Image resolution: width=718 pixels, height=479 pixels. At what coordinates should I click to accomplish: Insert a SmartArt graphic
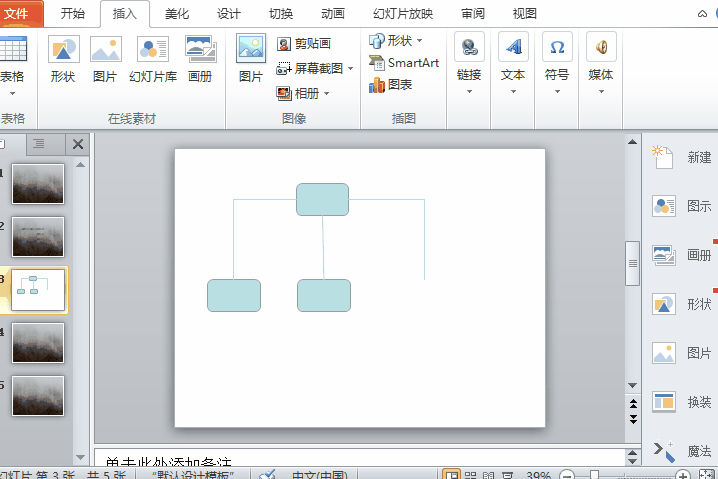pyautogui.click(x=404, y=63)
